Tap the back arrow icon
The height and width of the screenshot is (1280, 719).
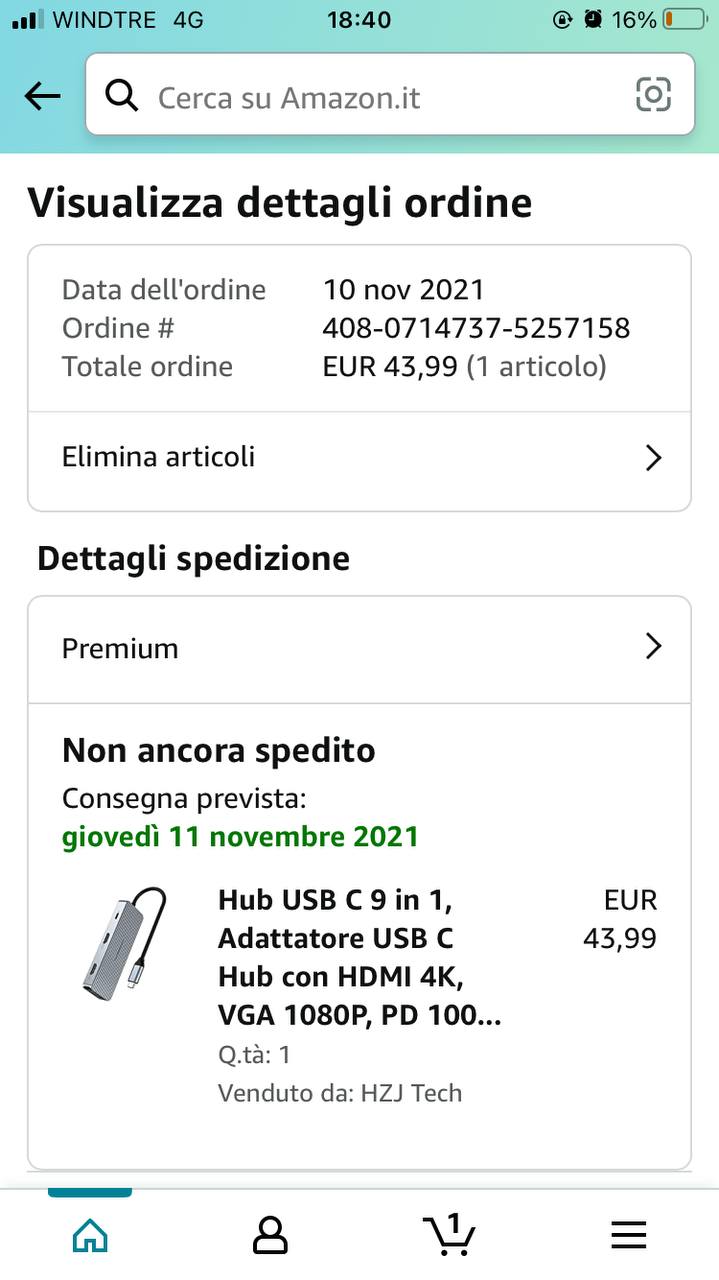coord(42,97)
